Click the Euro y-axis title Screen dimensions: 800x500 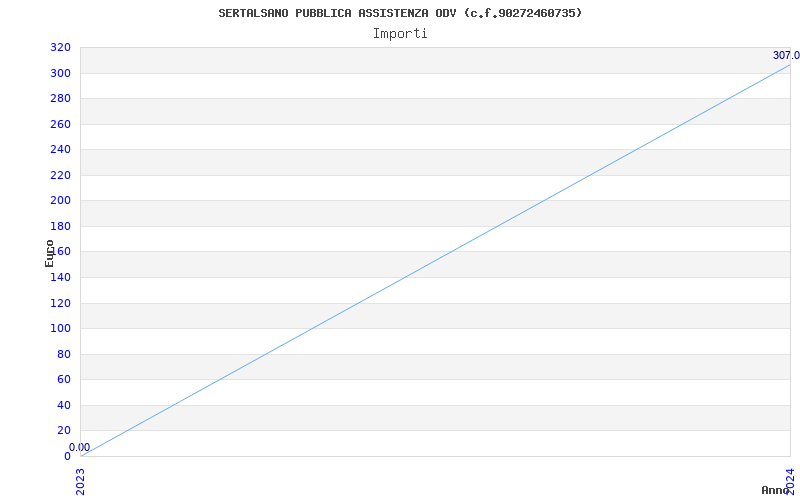click(49, 253)
